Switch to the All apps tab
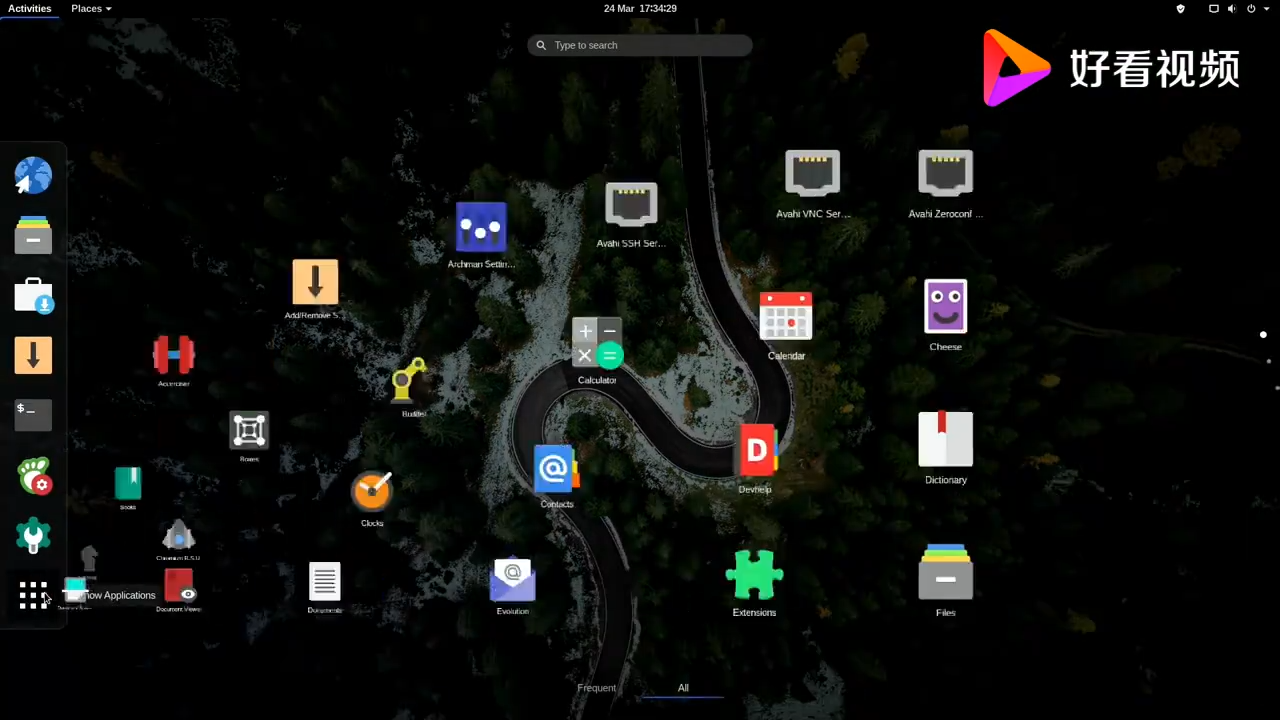 click(x=683, y=688)
